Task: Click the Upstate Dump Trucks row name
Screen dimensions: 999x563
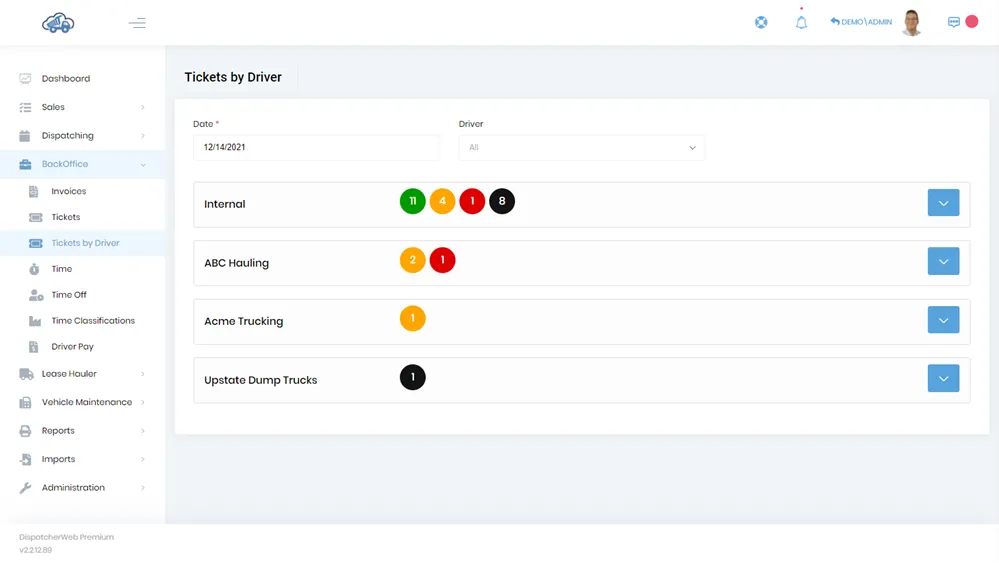Action: click(x=261, y=380)
